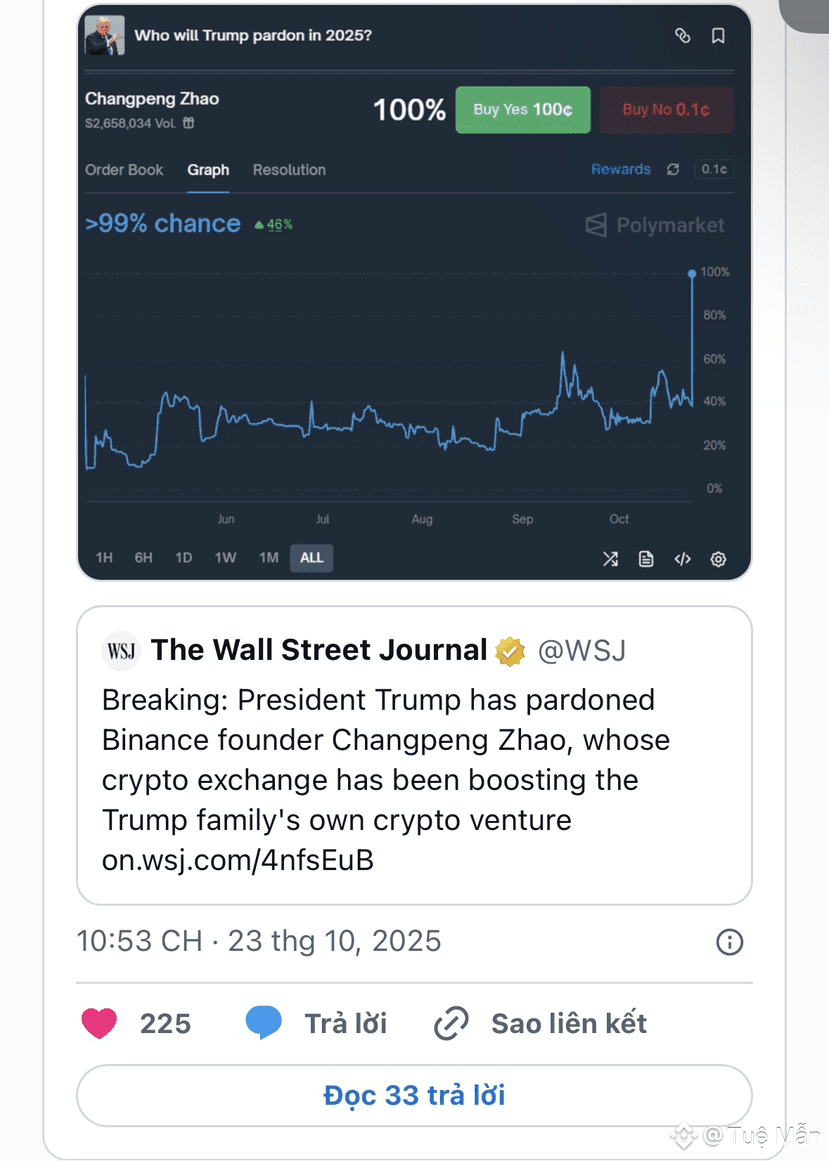The width and height of the screenshot is (829, 1161).
Task: Click the Đọc 33 trả lời button
Action: [414, 1096]
